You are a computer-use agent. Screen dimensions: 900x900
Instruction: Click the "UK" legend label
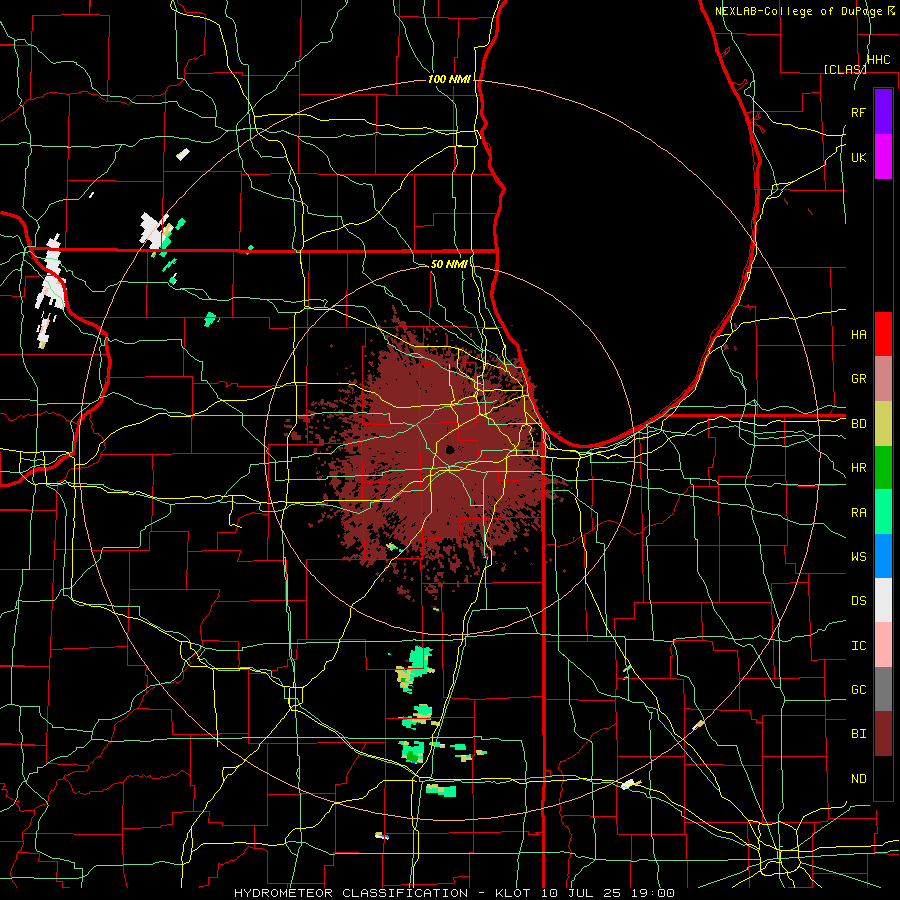858,157
